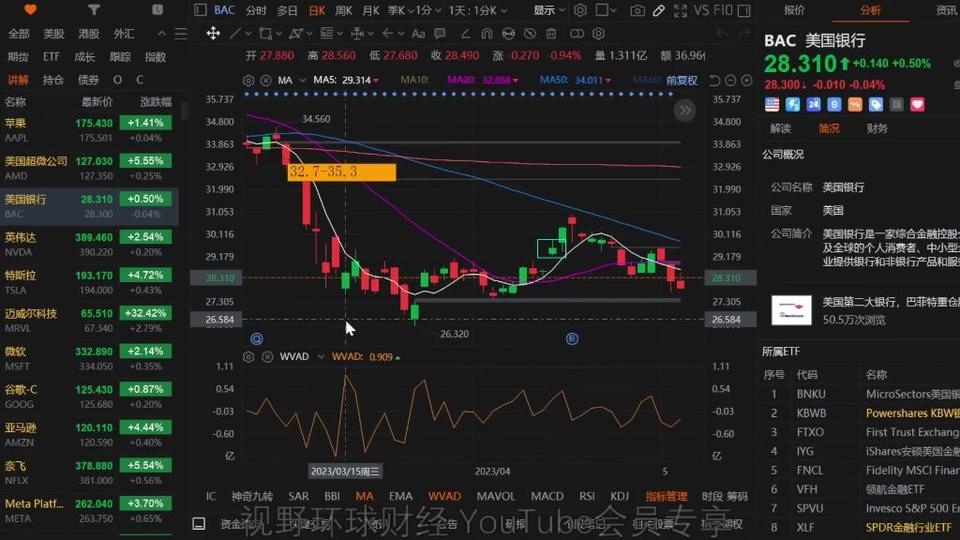Select 英伟达 NVDA in watchlist

coord(89,244)
